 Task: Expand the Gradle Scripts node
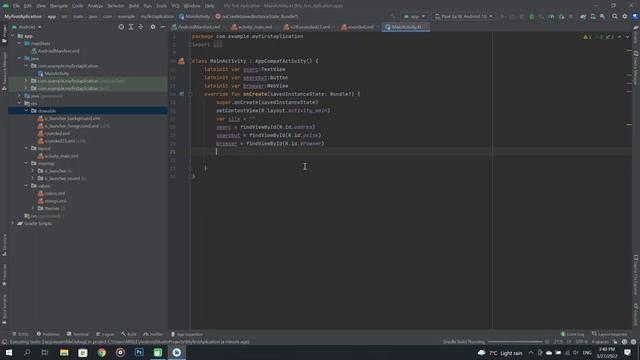point(13,223)
